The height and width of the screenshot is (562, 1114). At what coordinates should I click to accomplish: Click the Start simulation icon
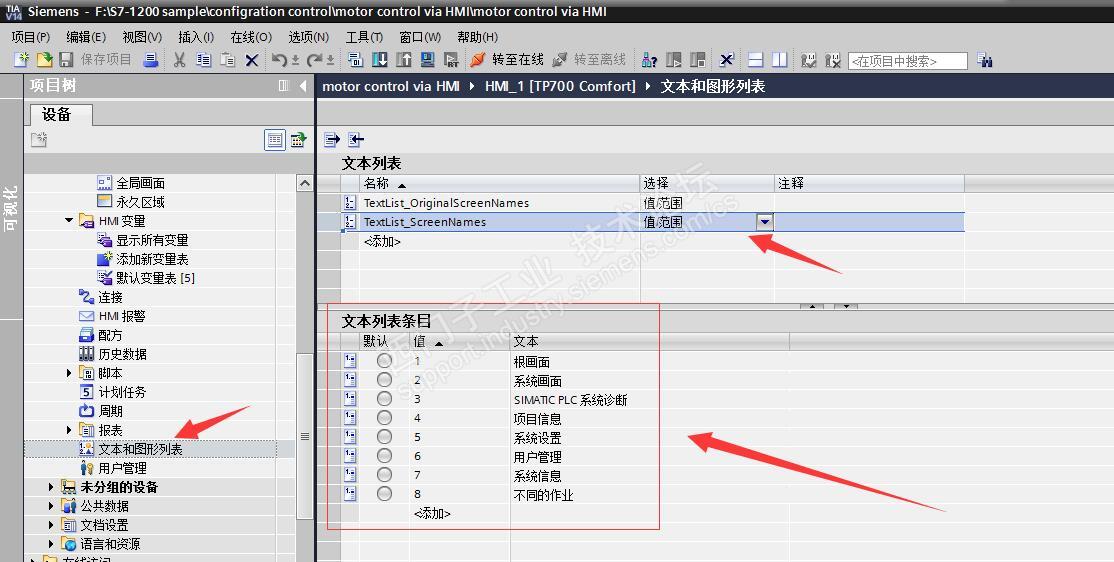[x=428, y=60]
